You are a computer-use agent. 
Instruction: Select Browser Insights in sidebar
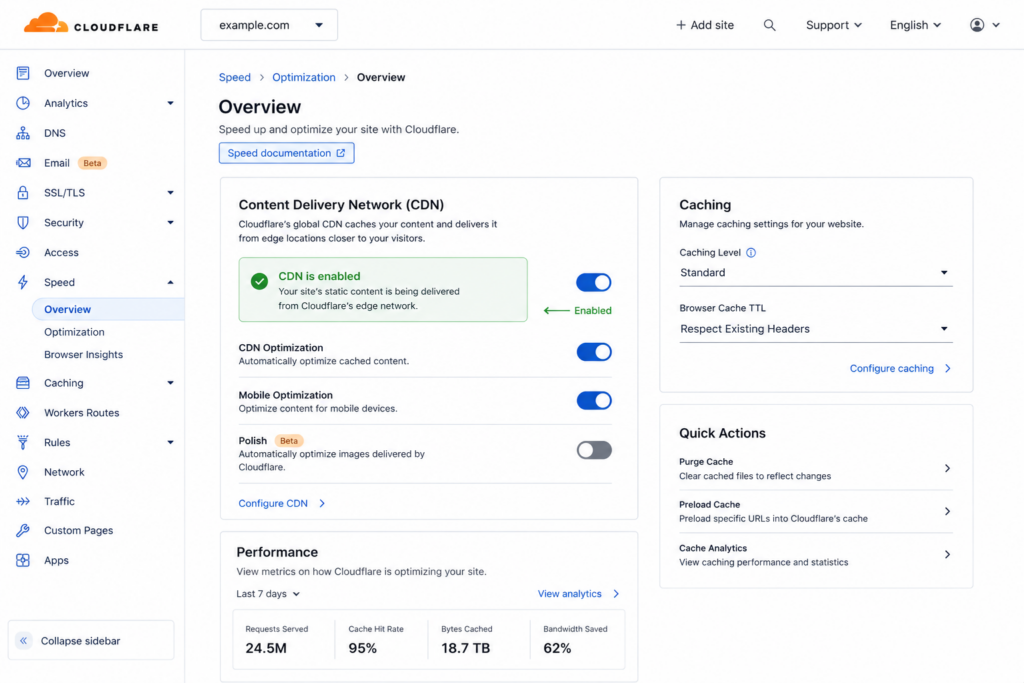tap(84, 355)
